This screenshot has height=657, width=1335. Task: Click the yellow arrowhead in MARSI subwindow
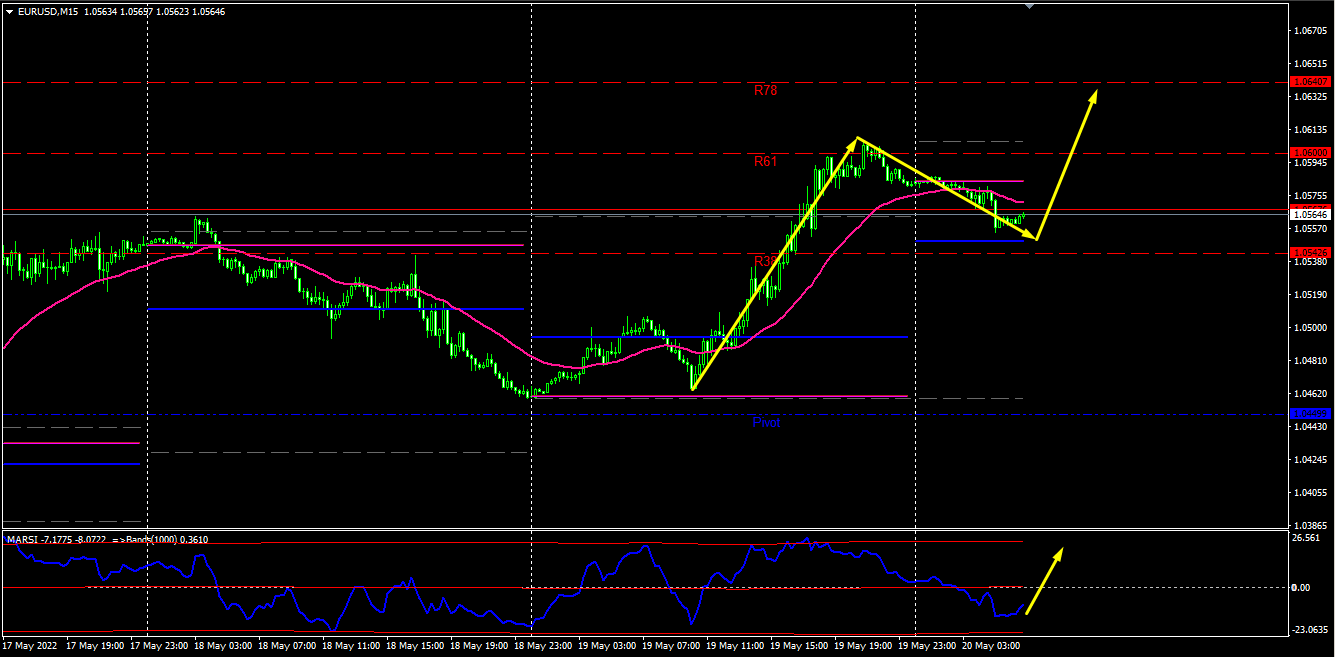[x=1059, y=553]
